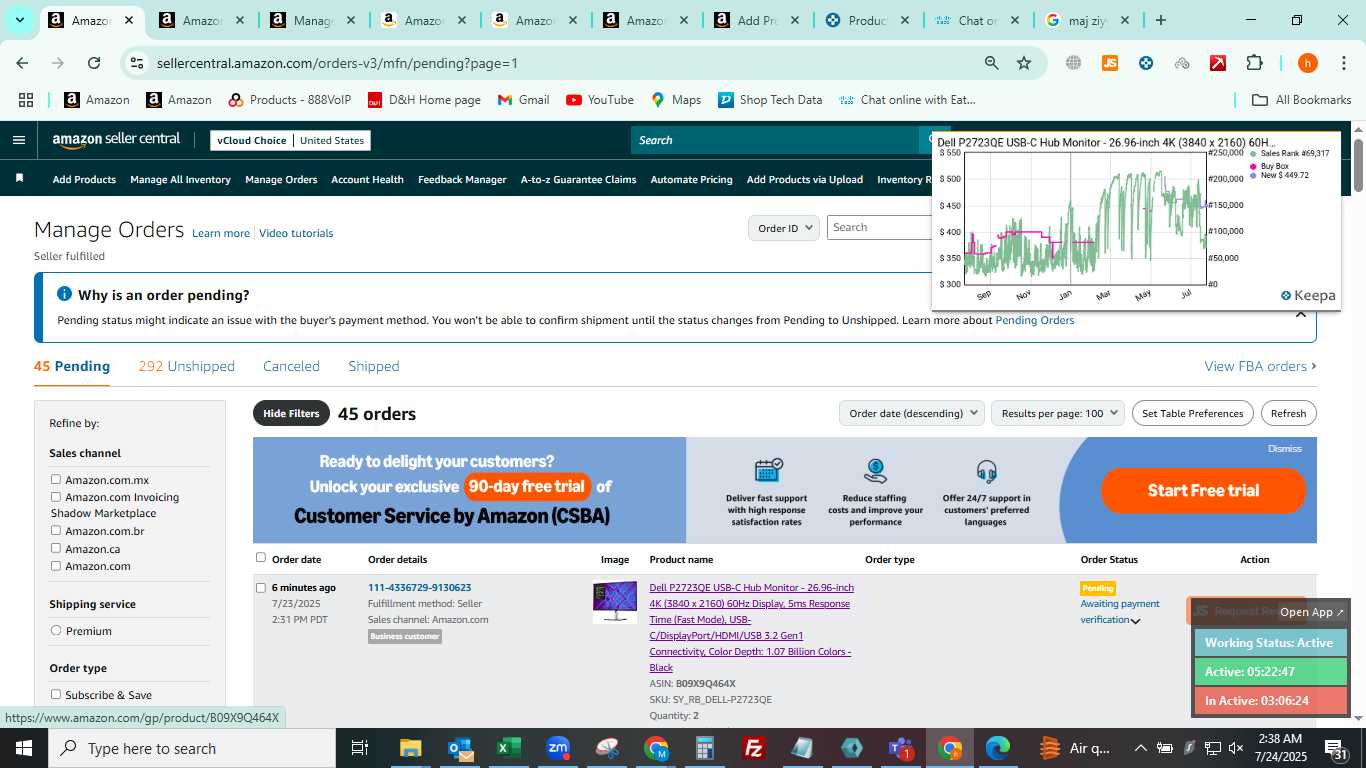Open the 'Results per page: 100' dropdown

coord(1058,413)
